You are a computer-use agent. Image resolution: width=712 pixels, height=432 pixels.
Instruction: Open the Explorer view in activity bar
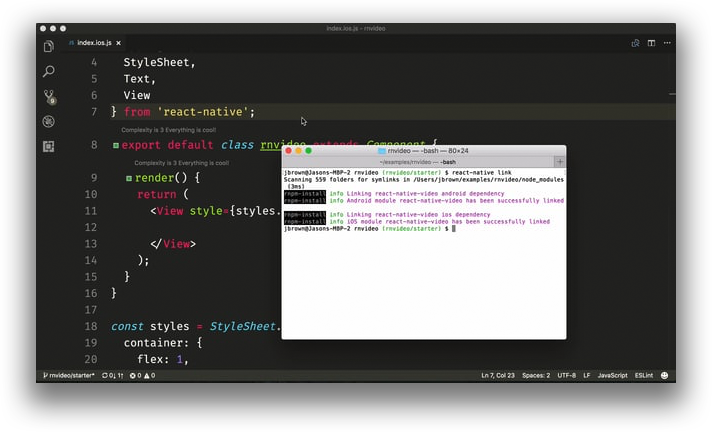(49, 46)
